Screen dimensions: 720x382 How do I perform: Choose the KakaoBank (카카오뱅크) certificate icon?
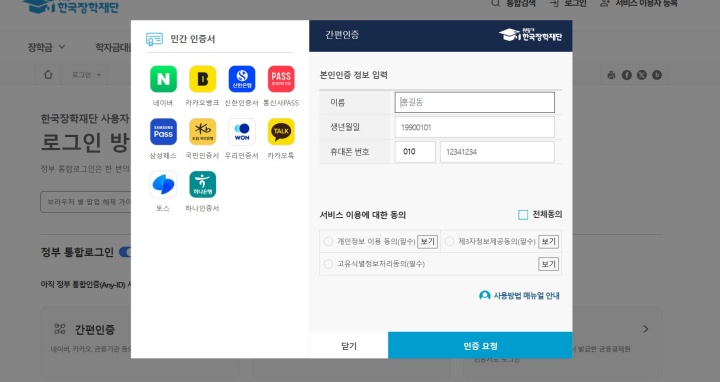coord(202,79)
